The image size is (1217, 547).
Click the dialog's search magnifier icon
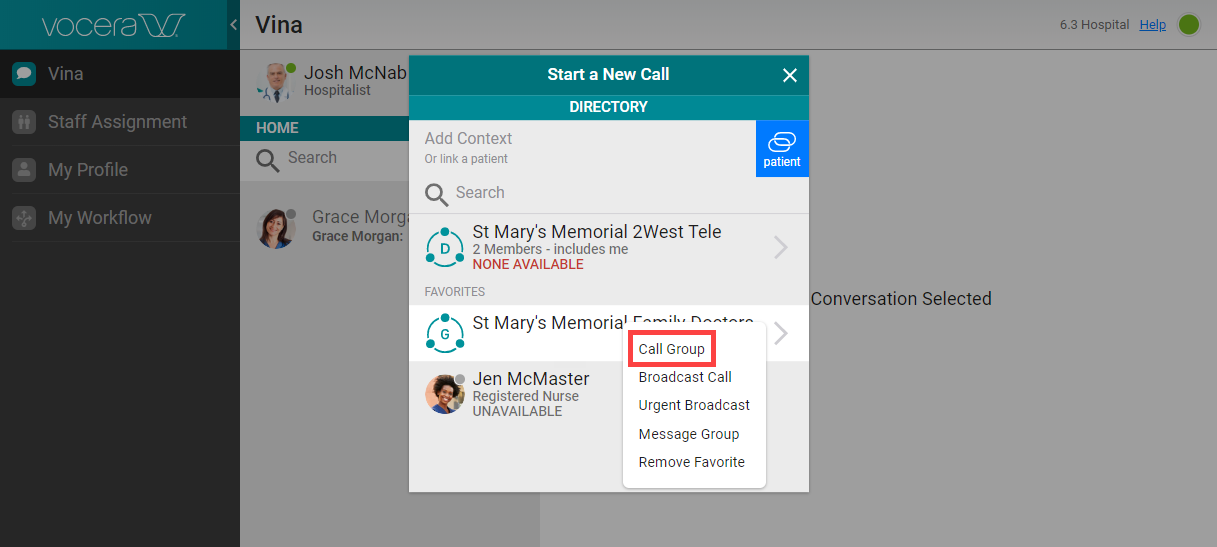click(x=436, y=194)
